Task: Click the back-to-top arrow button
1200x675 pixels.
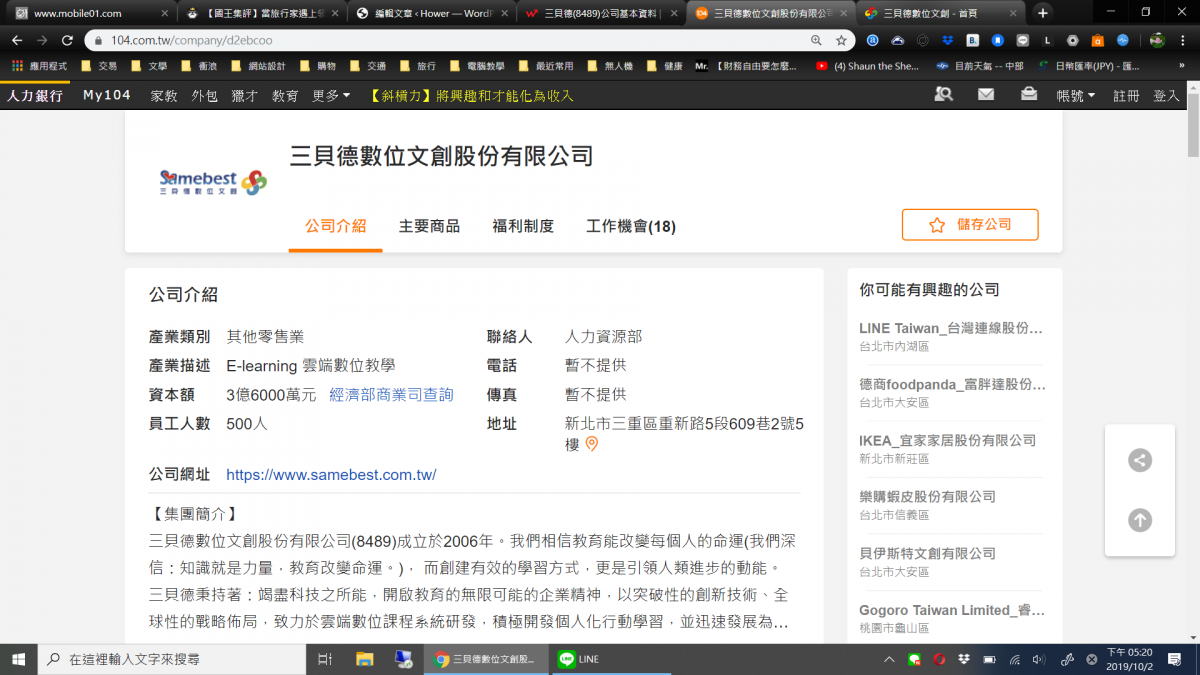Action: [x=1140, y=520]
